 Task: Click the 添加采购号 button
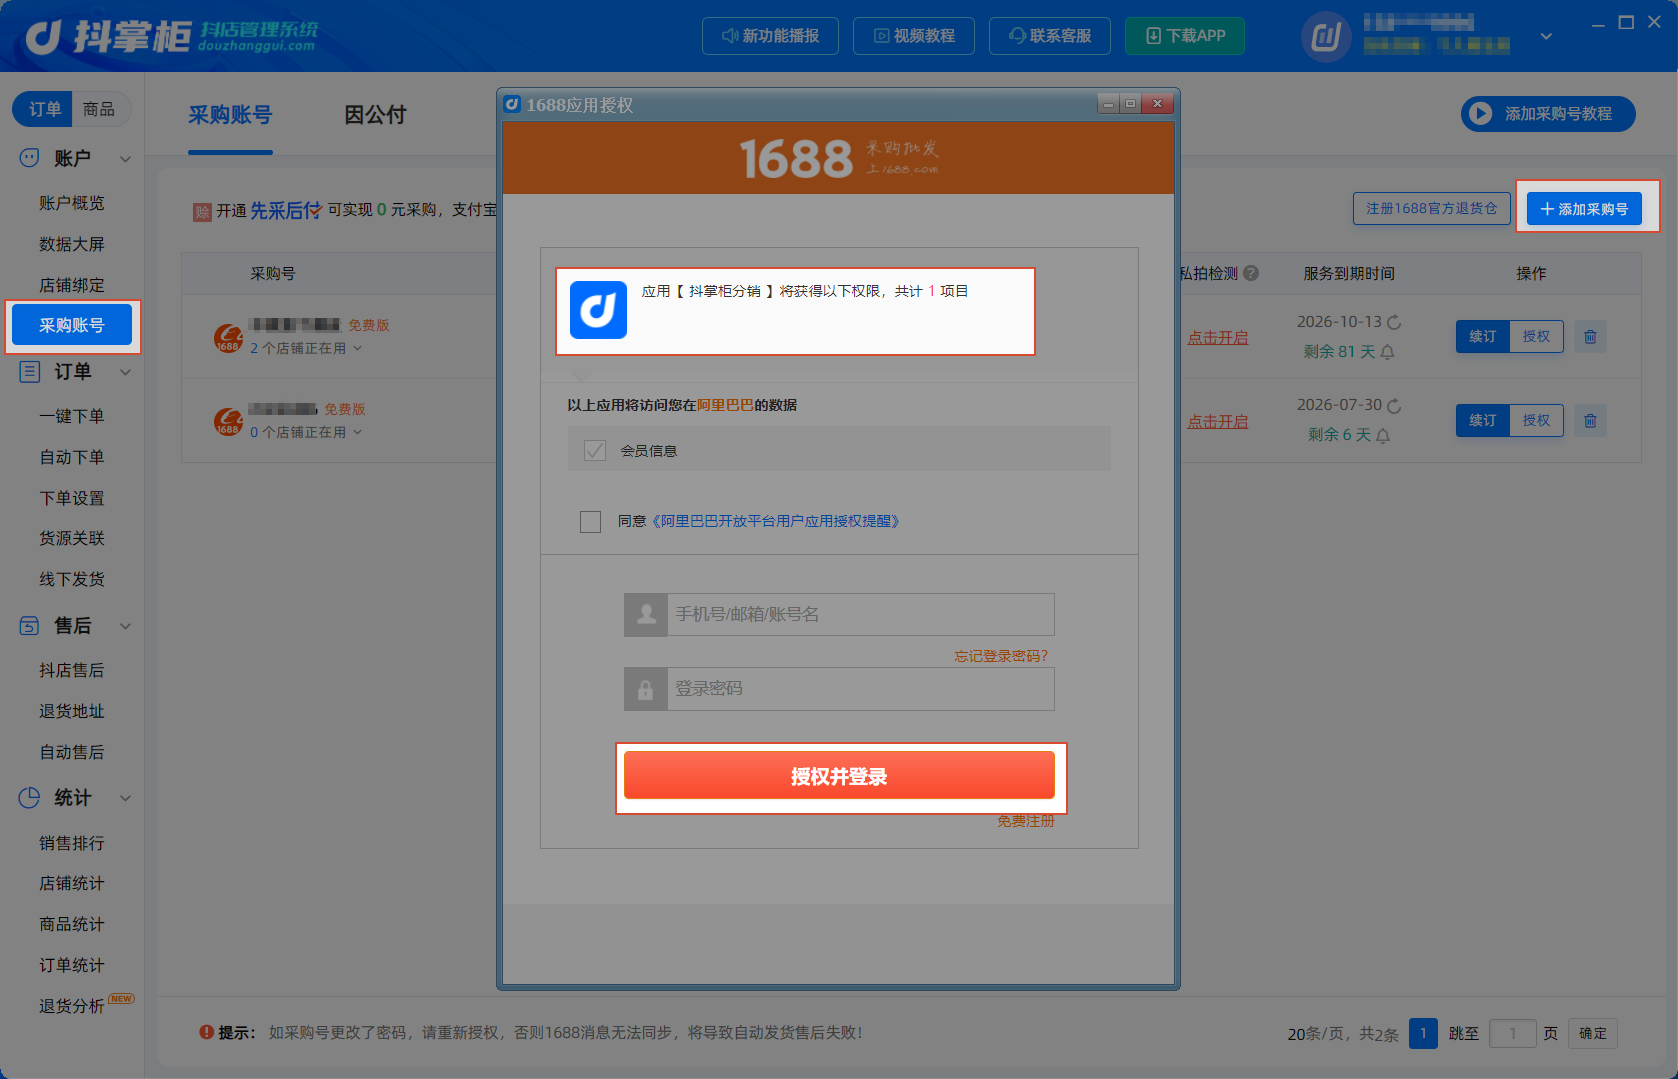pos(1584,208)
